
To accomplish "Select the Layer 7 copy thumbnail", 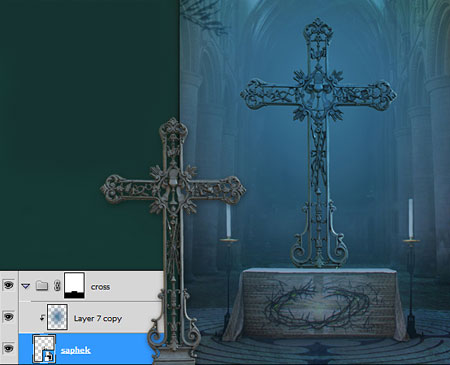I will pos(57,317).
